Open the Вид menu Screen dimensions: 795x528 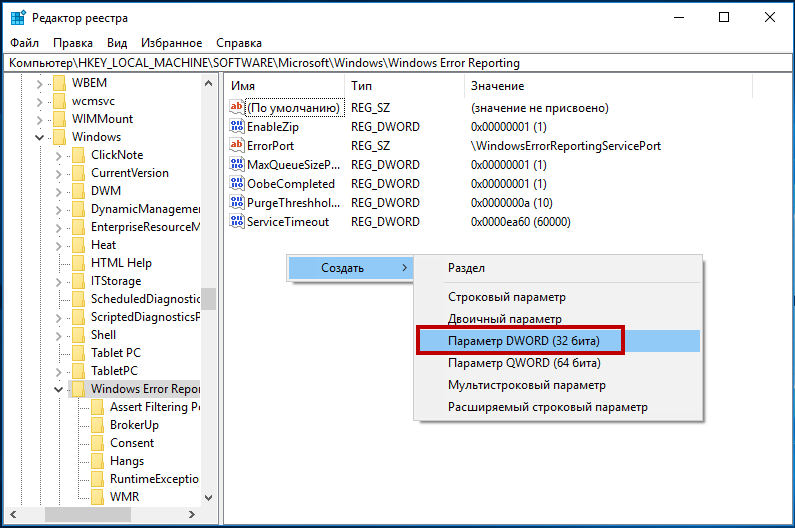117,43
